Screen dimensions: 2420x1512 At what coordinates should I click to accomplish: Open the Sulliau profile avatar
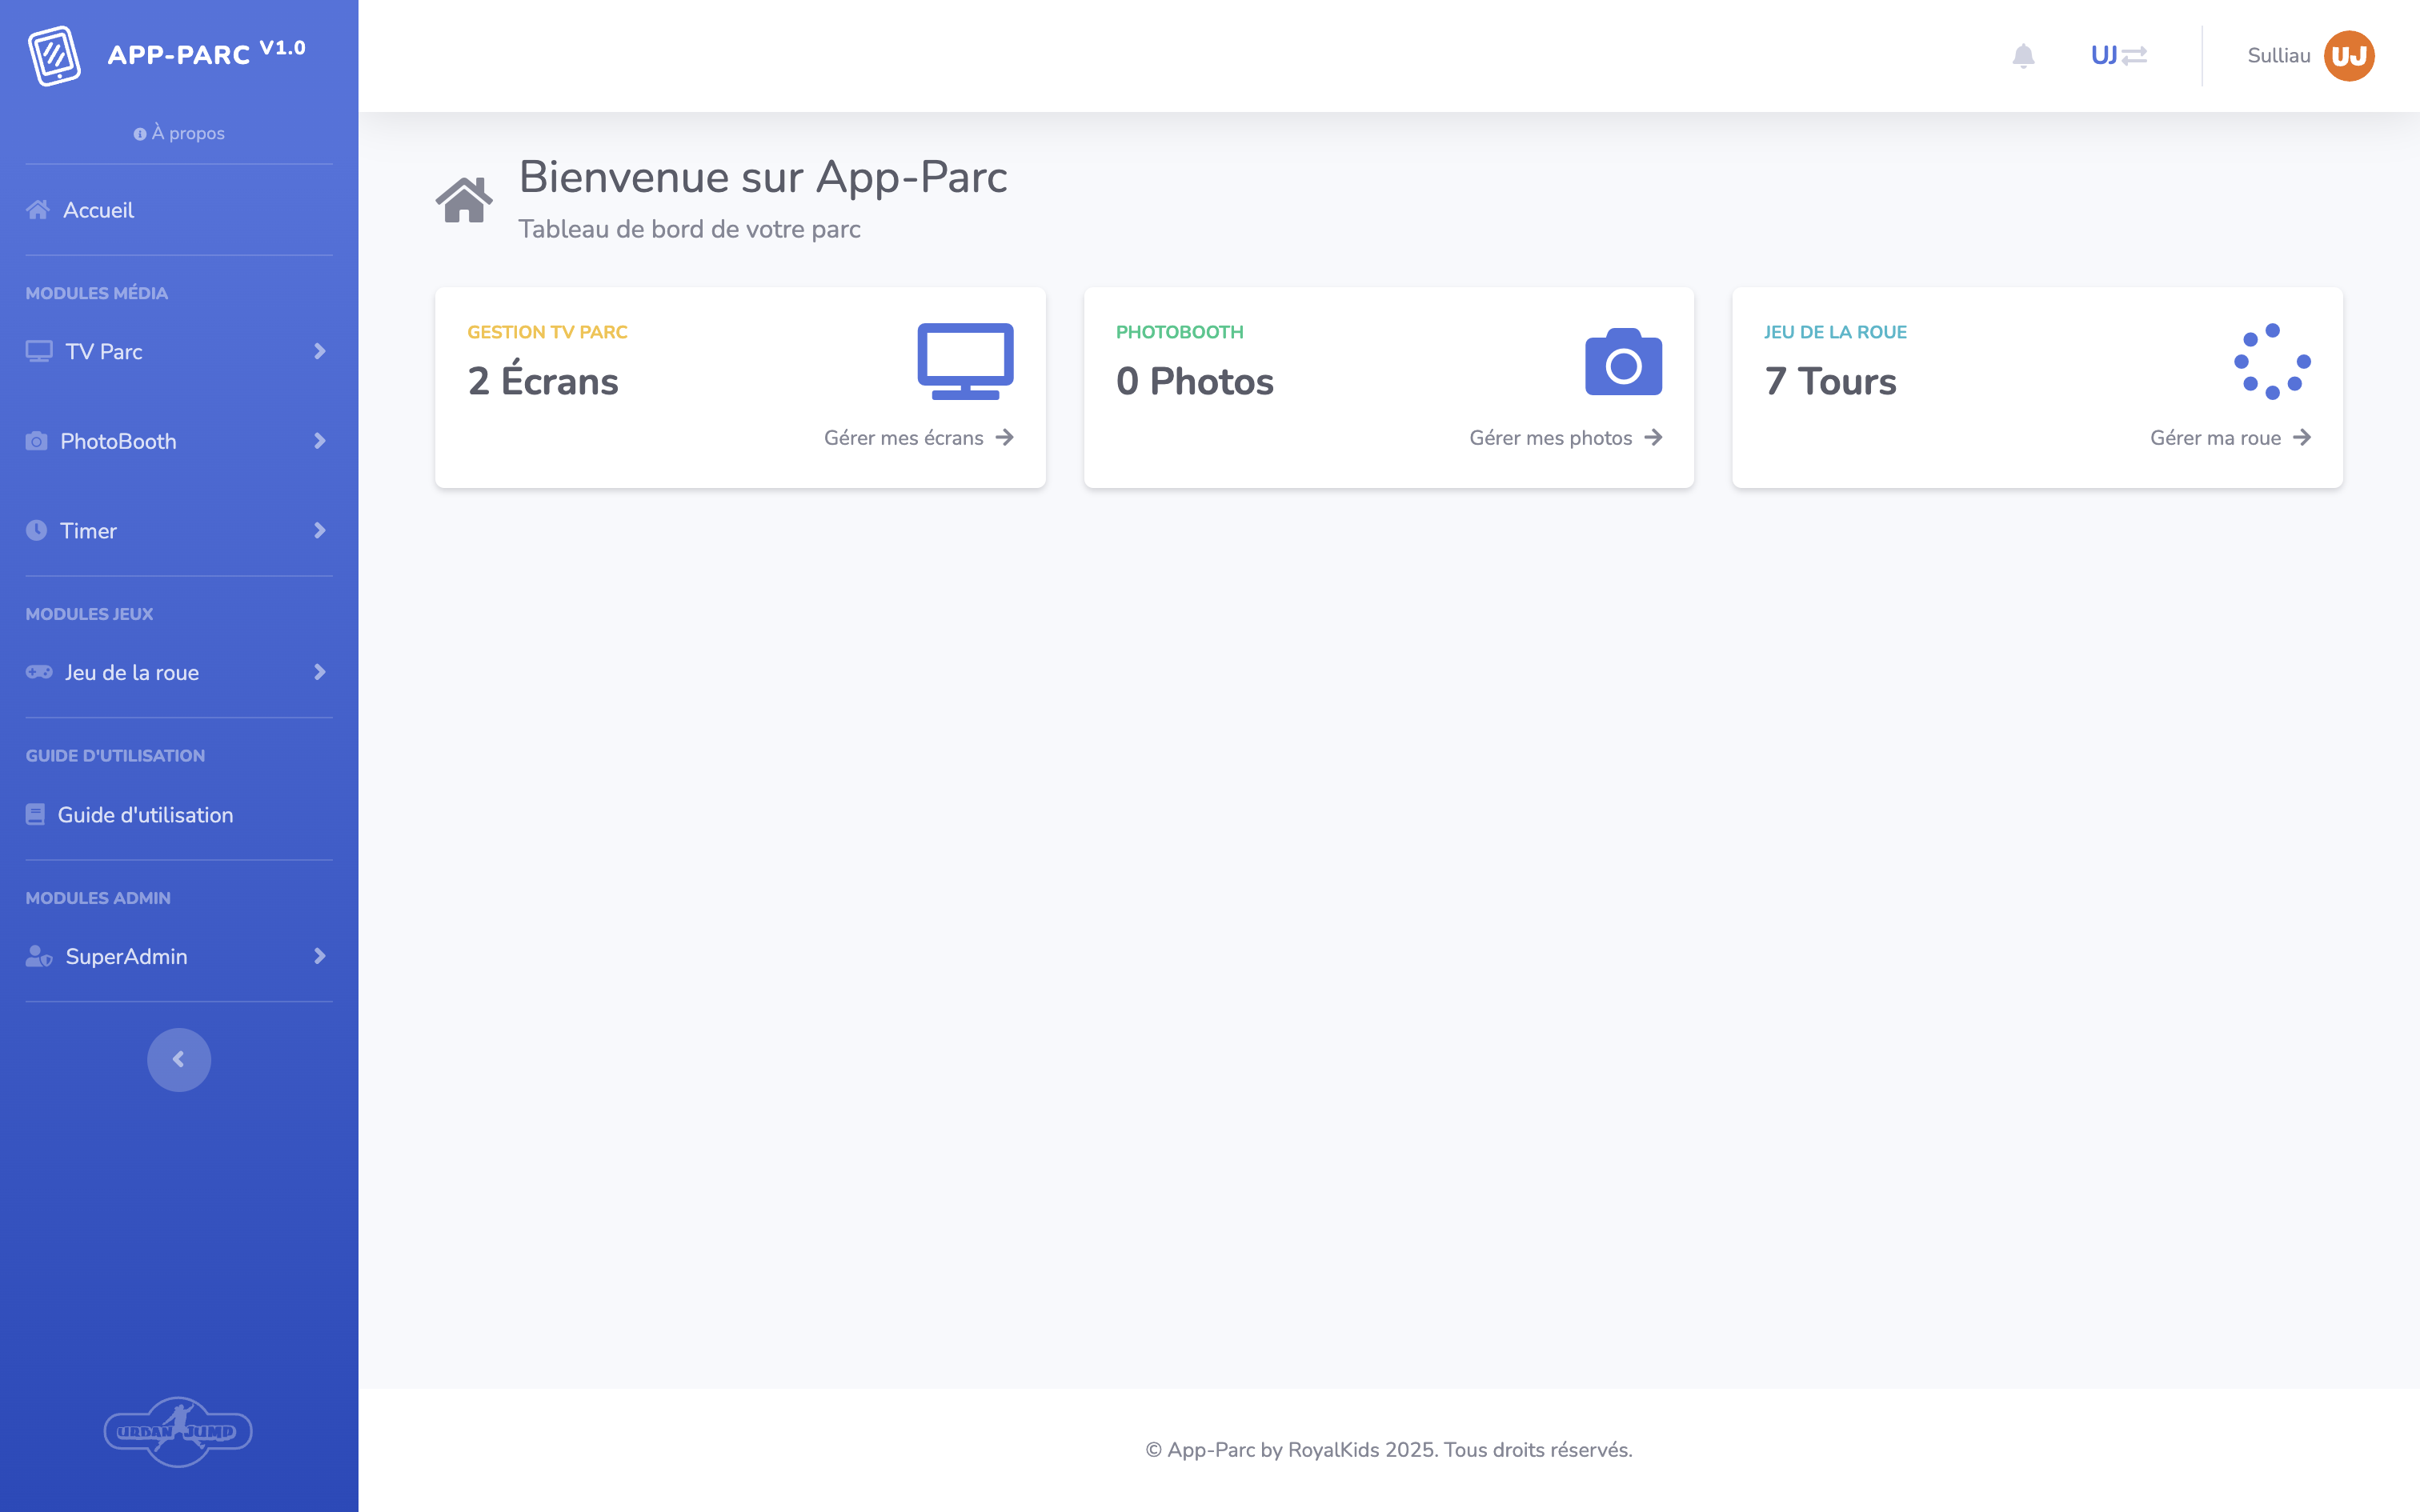coord(2352,55)
